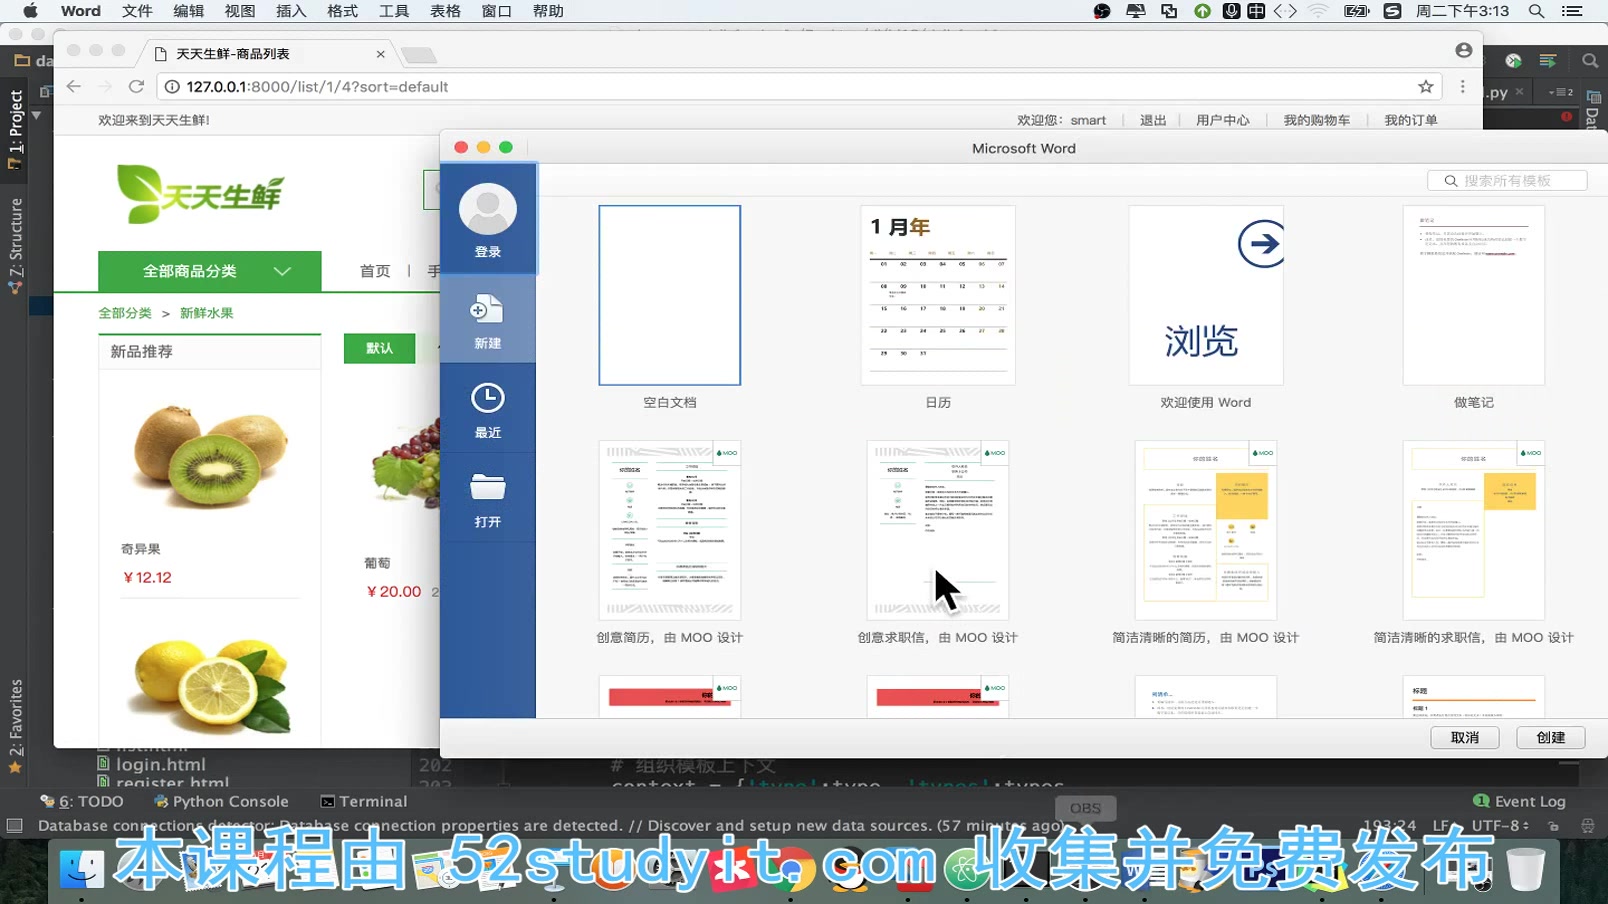
Task: Select the blank document template (空白文档)
Action: [x=670, y=295]
